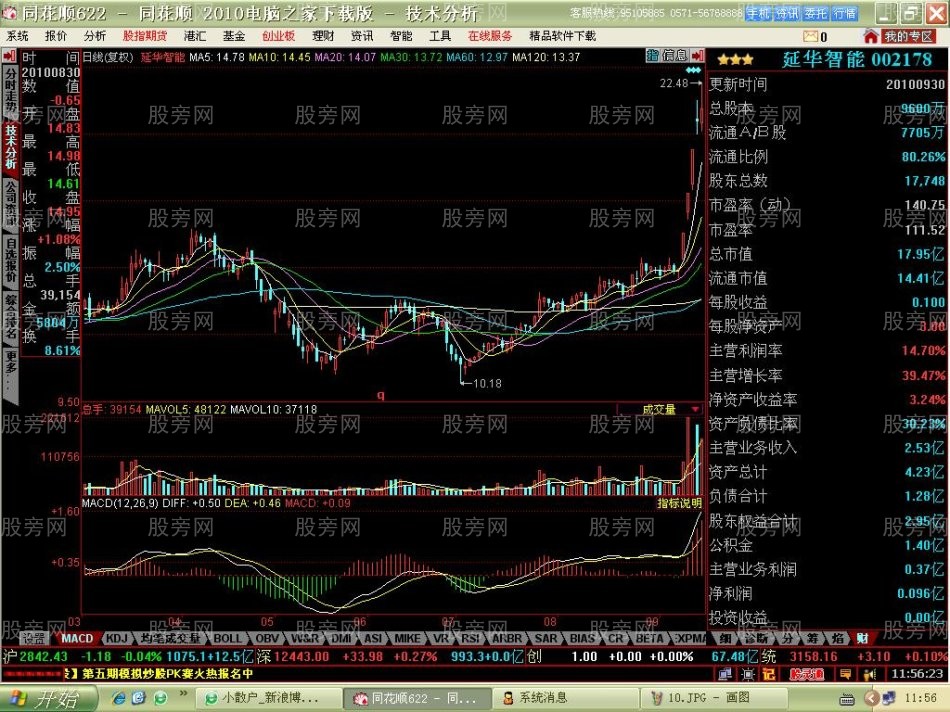Switch to the 技术分析 sidebar tab
Screen dimensions: 950x712
pyautogui.click(x=8, y=145)
